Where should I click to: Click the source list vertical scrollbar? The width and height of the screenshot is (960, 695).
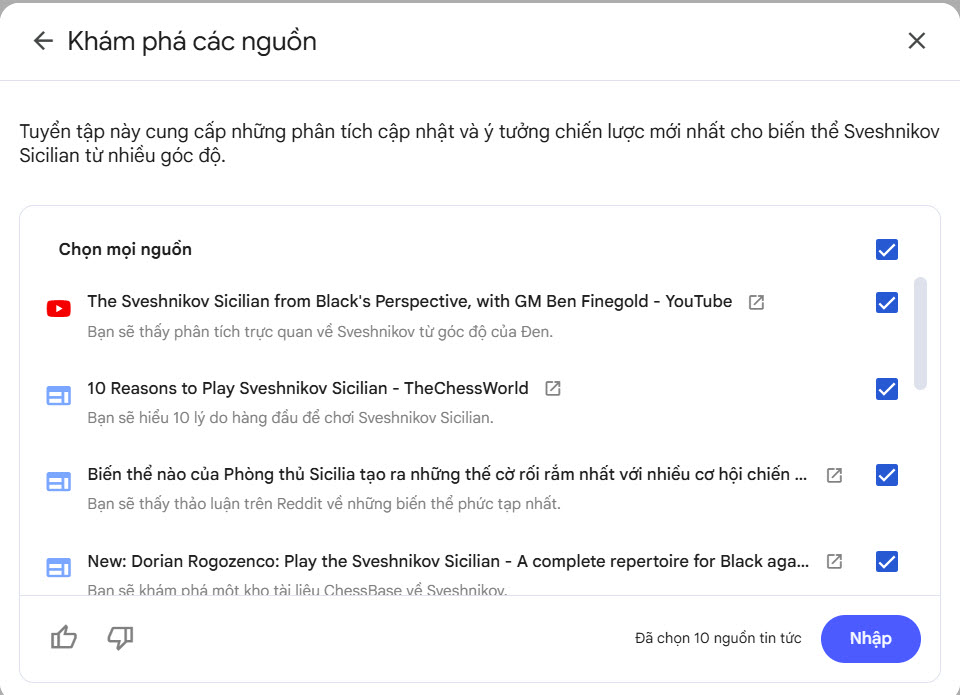click(920, 332)
